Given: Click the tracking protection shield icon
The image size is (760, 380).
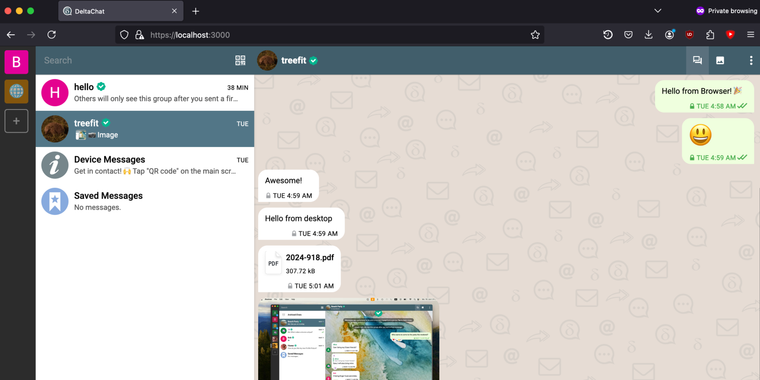Looking at the screenshot, I should click(125, 35).
